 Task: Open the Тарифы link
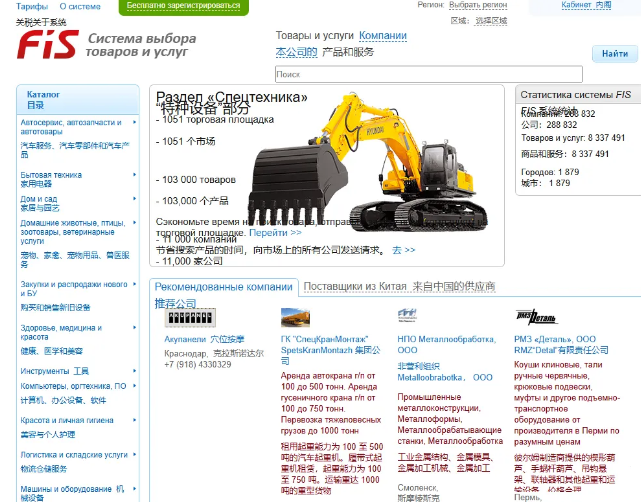(x=32, y=6)
